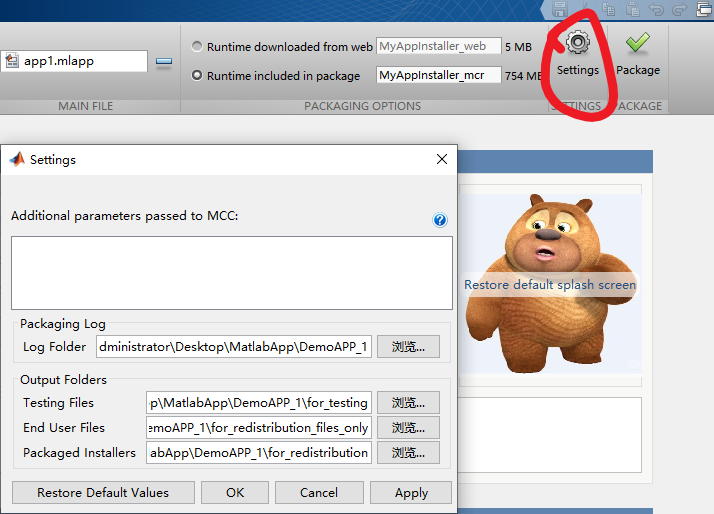714x514 pixels.
Task: Edit the Log Folder path field
Action: tap(234, 346)
